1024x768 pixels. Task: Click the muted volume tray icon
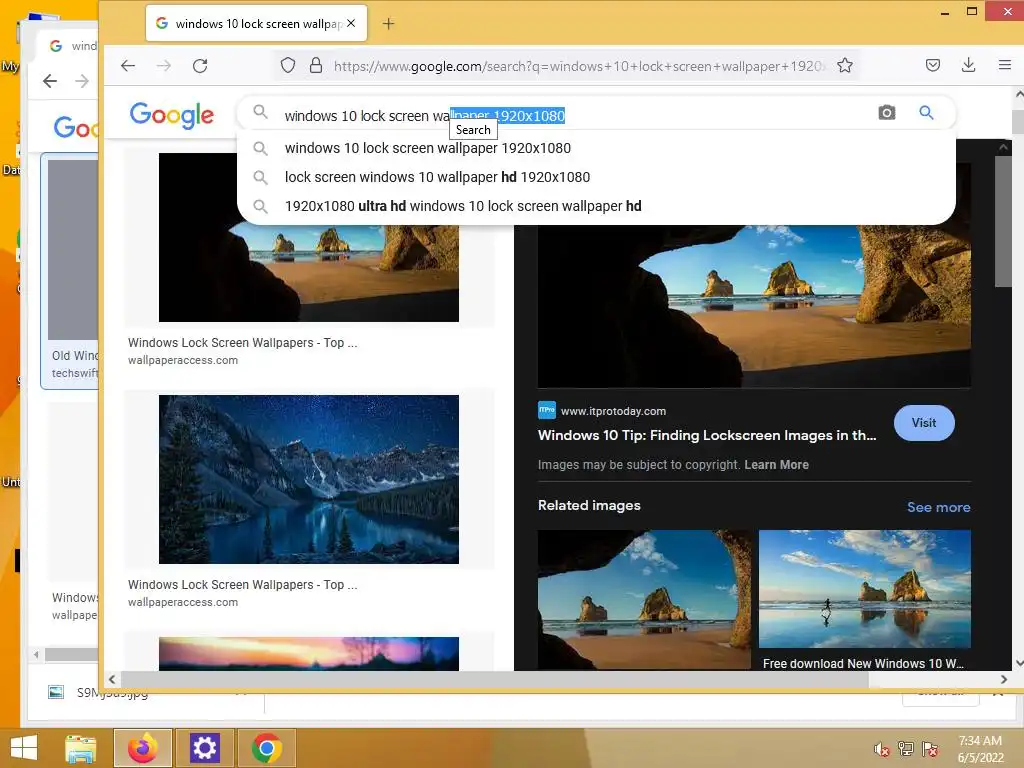pos(882,750)
